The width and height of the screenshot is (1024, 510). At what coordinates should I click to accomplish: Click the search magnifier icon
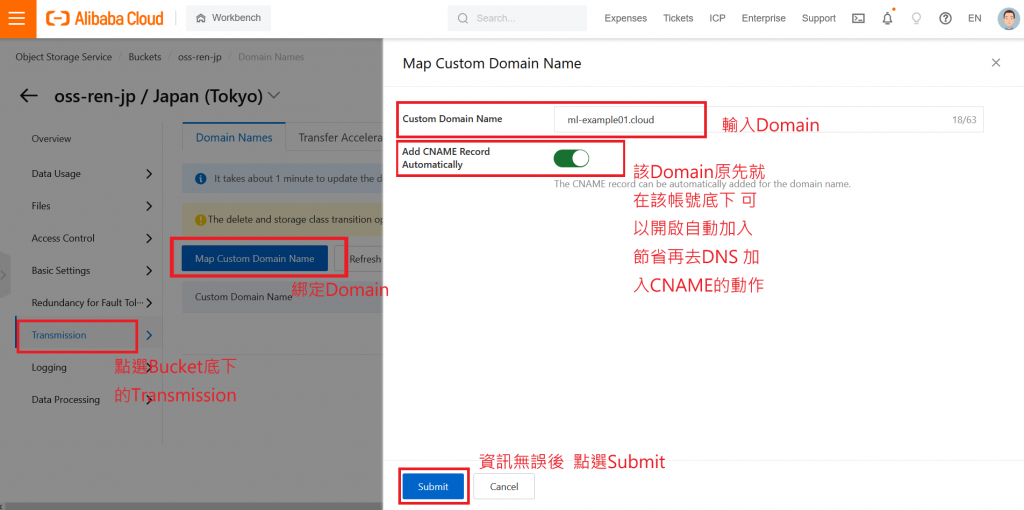463,18
